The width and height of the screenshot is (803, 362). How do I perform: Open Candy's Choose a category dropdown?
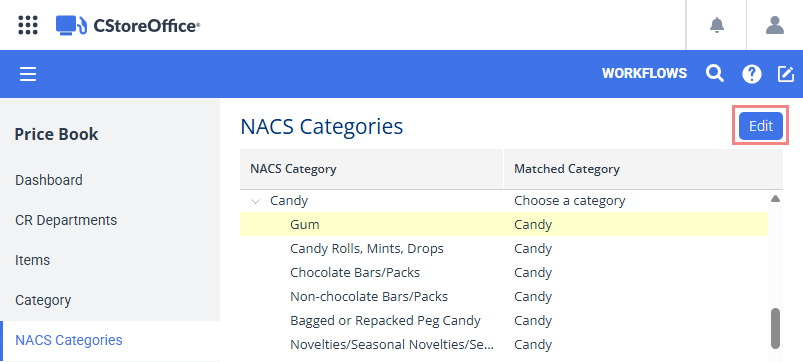coord(569,201)
